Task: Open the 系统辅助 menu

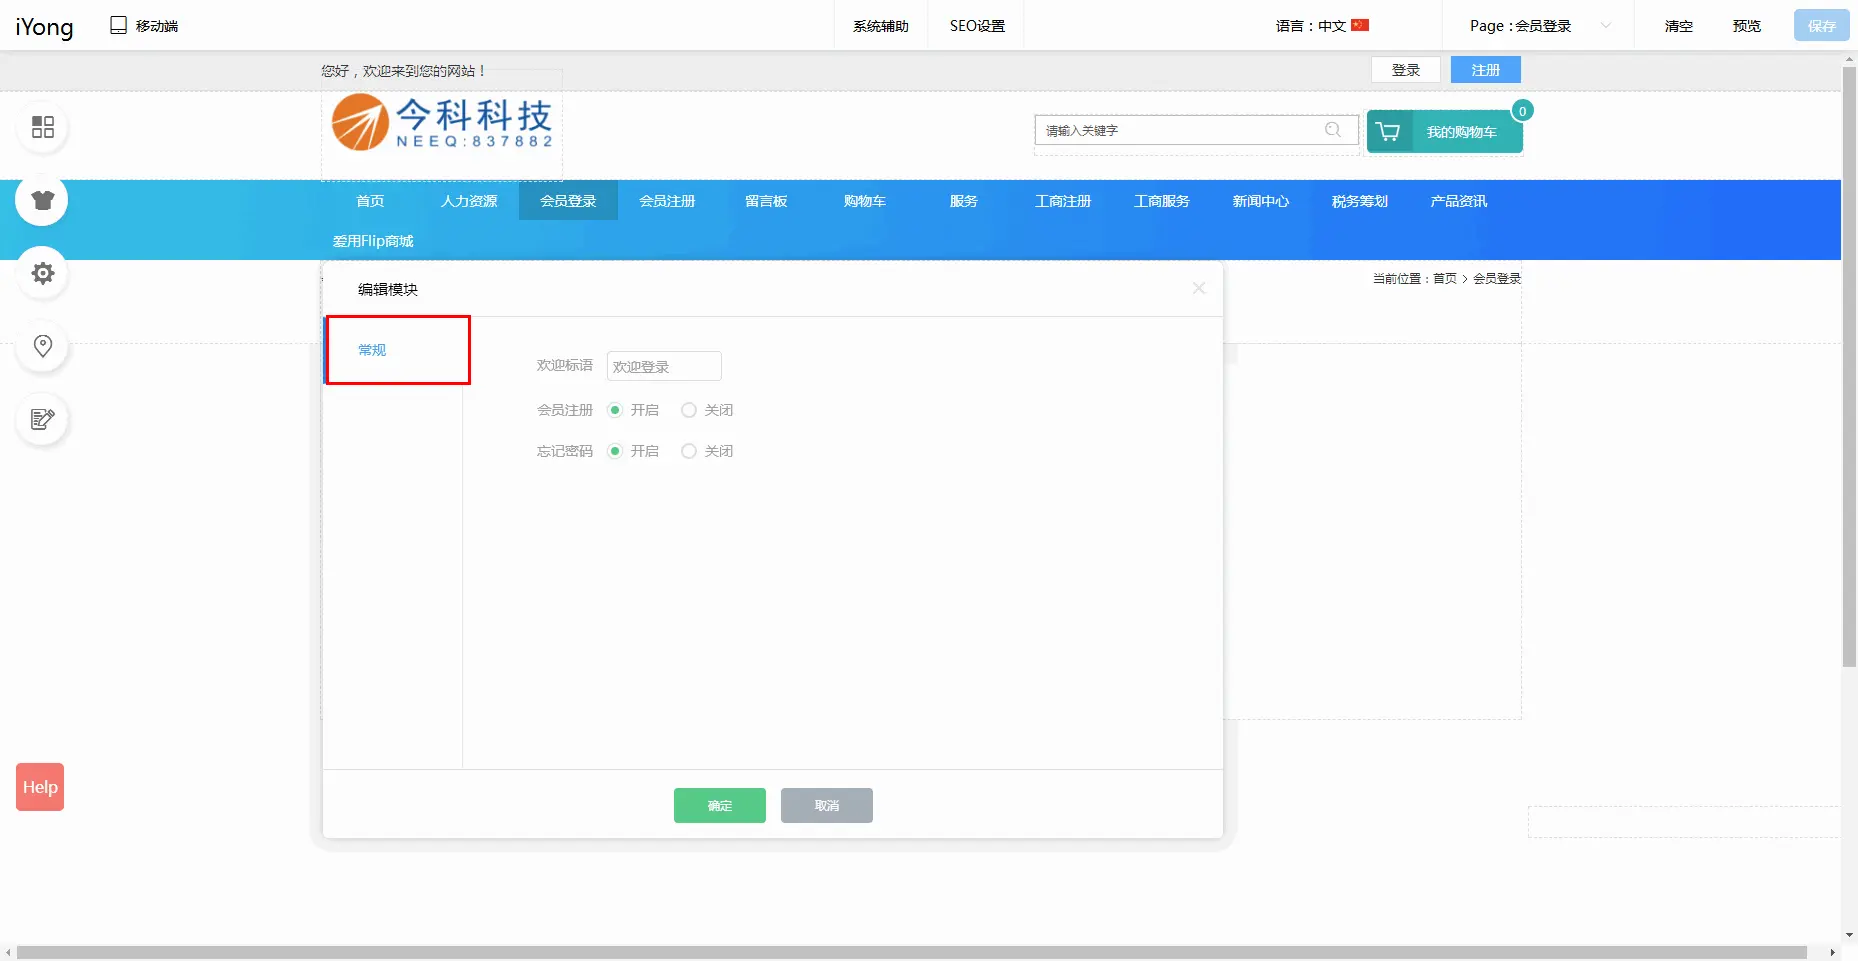Action: point(880,26)
